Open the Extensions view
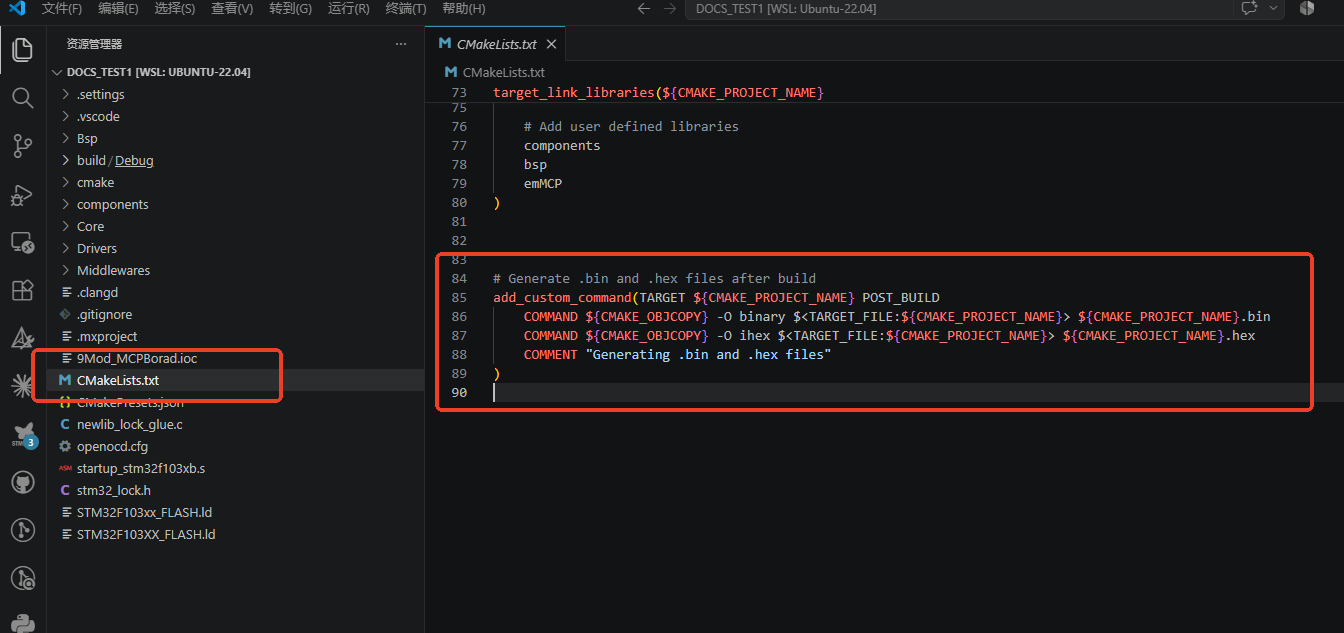The width and height of the screenshot is (1344, 633). coord(22,290)
